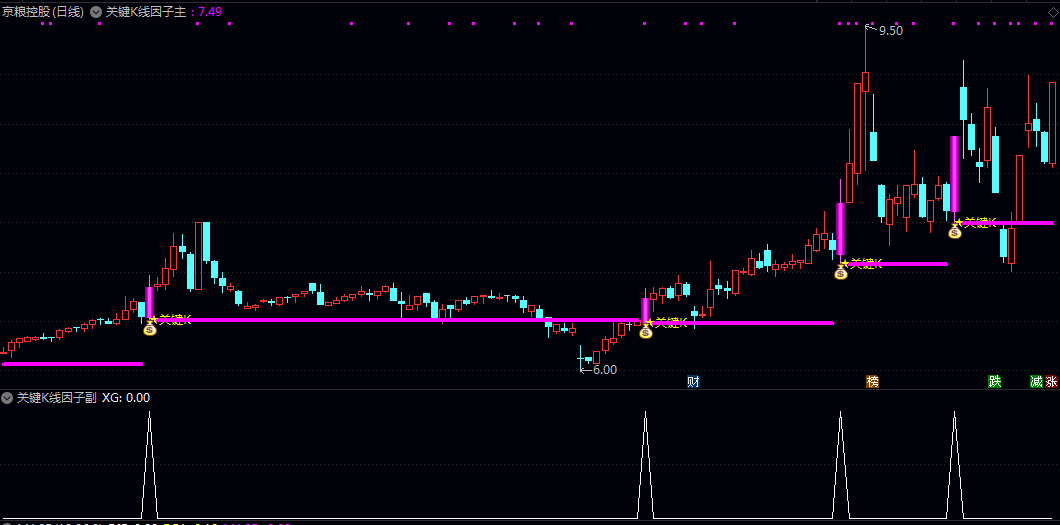1060x525 pixels.
Task: Select the leftmost magenta key candle
Action: pyautogui.click(x=149, y=302)
